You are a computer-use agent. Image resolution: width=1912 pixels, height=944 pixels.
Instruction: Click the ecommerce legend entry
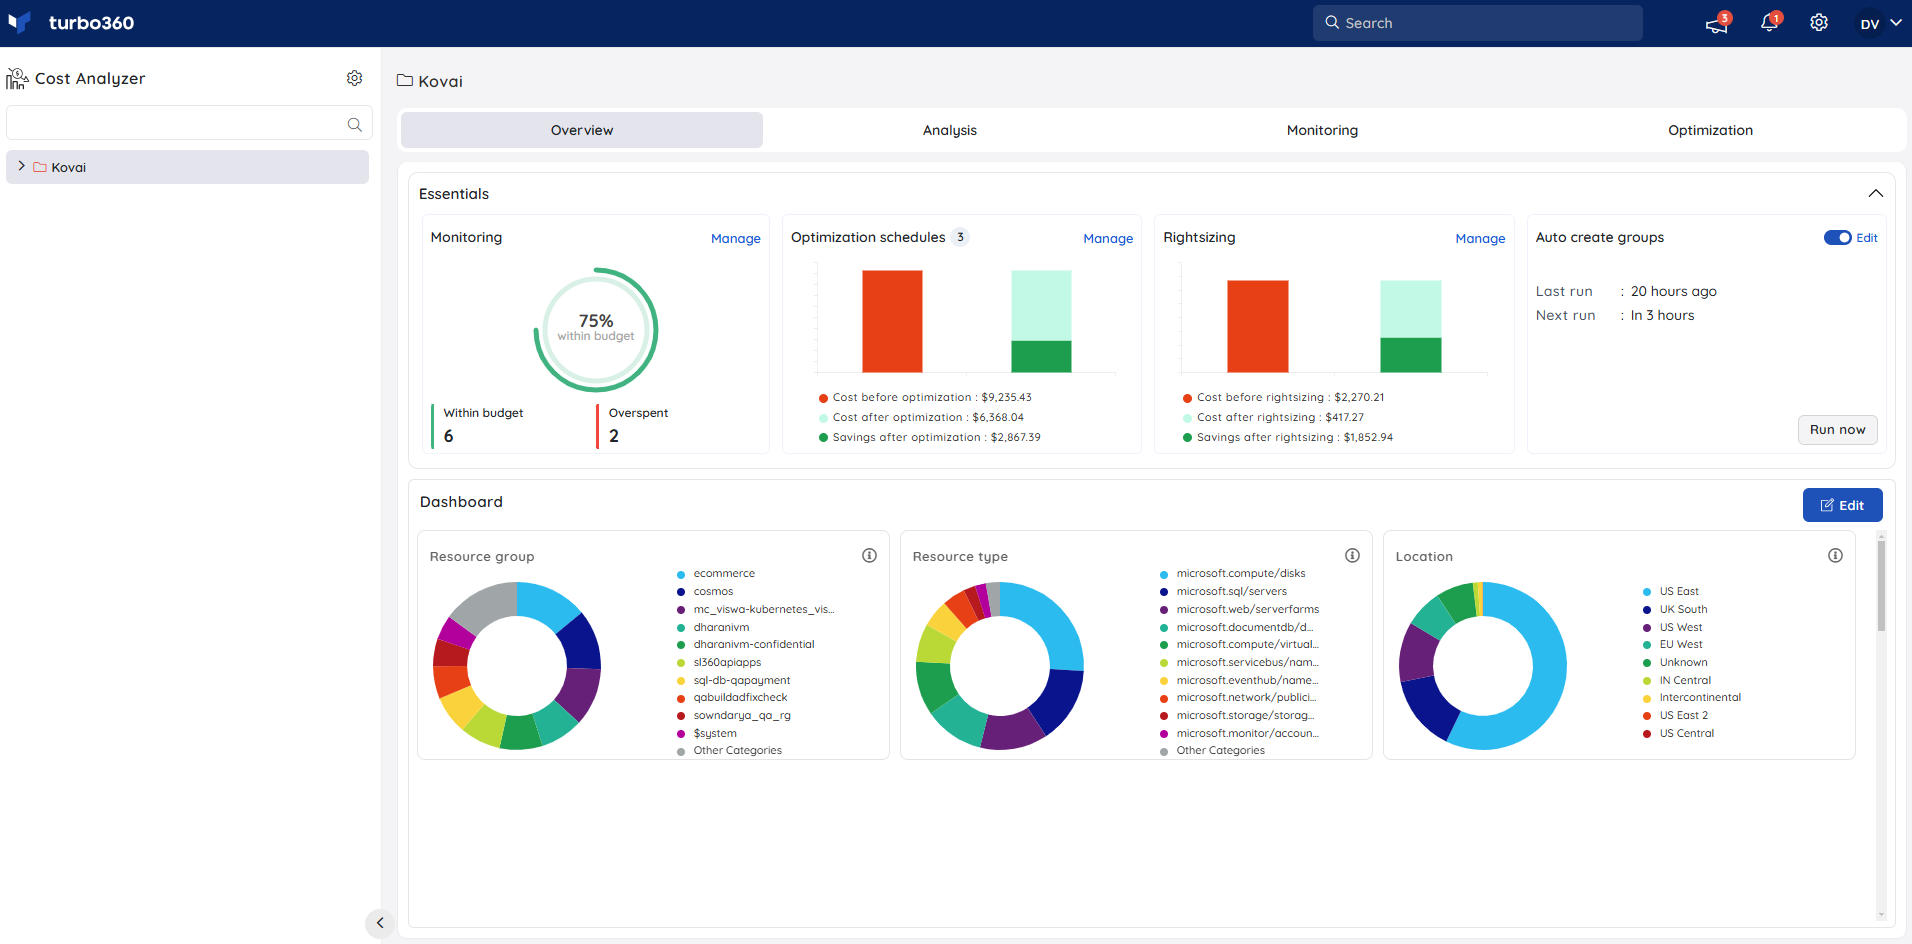716,574
